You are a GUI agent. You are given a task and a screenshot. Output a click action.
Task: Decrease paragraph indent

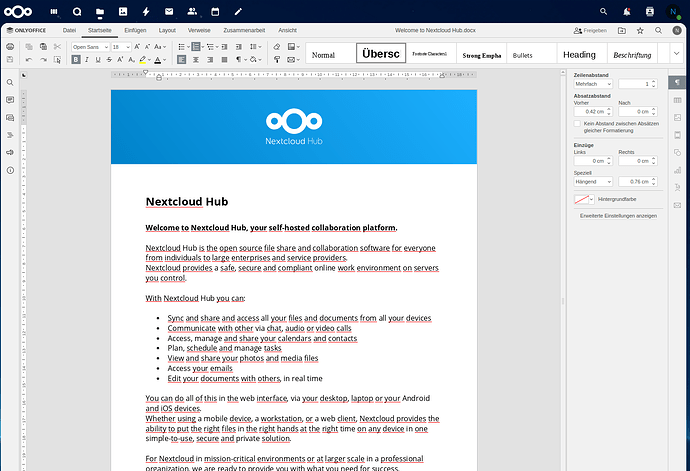(x=224, y=47)
